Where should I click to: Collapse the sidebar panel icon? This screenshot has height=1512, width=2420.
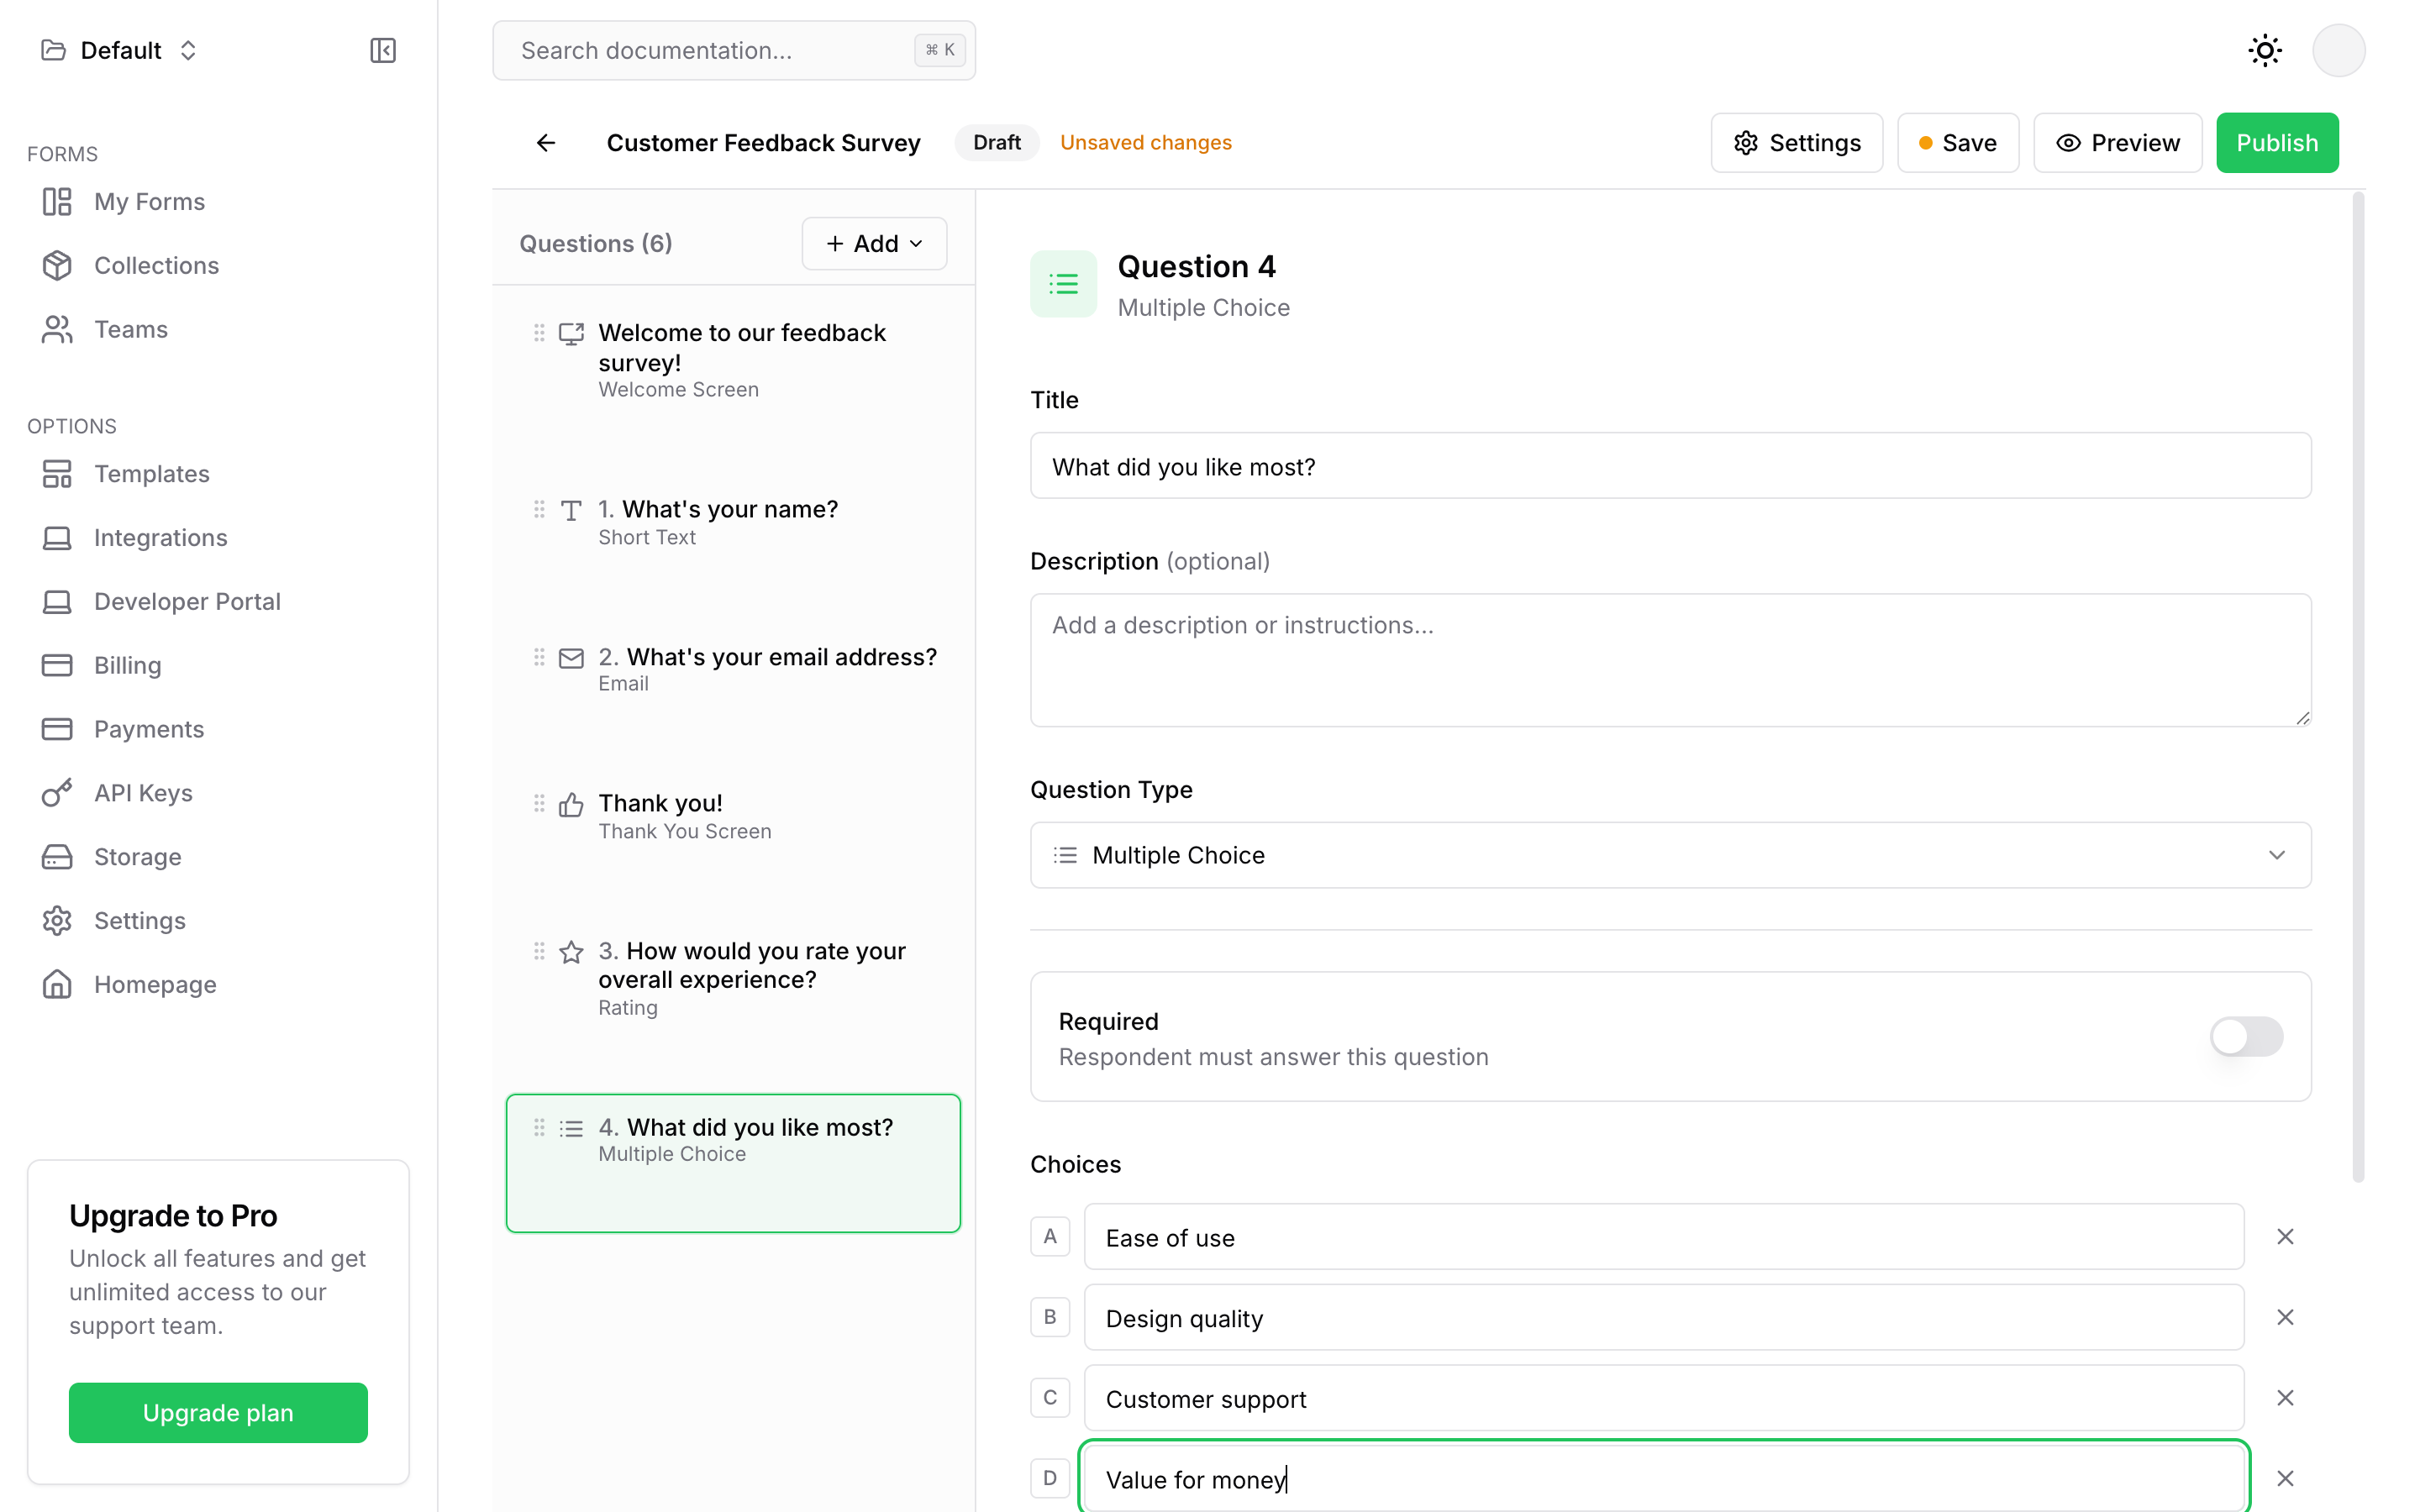pos(383,50)
